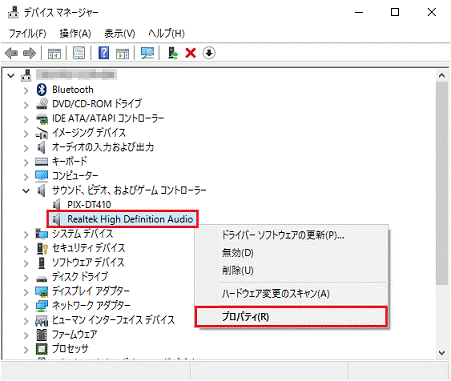The image size is (451, 381).
Task: Click the Bluetooth category icon
Action: click(x=41, y=89)
